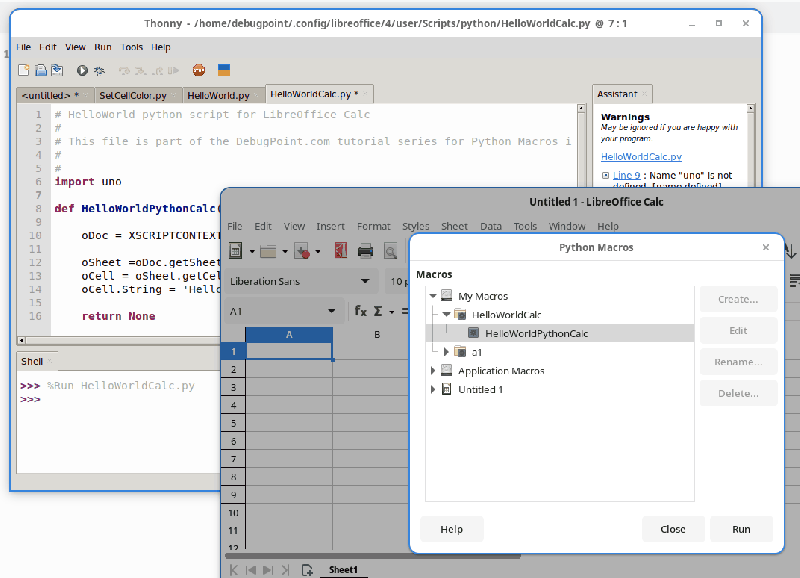Image resolution: width=800 pixels, height=578 pixels.
Task: Click the red Stop icon in Thonny
Action: click(199, 70)
